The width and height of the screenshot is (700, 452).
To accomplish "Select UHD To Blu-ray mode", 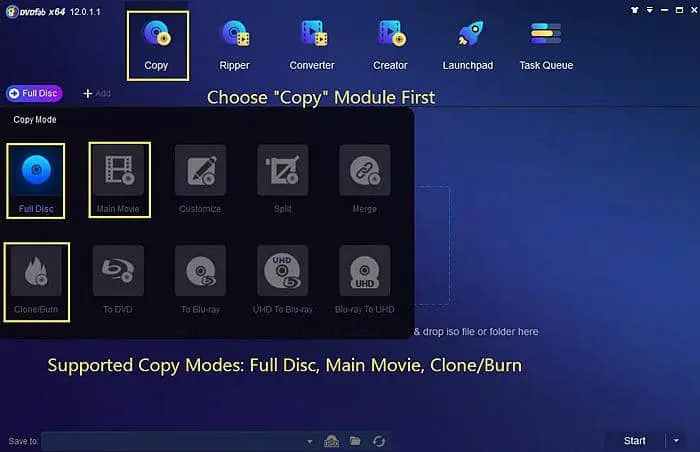I will coord(283,280).
